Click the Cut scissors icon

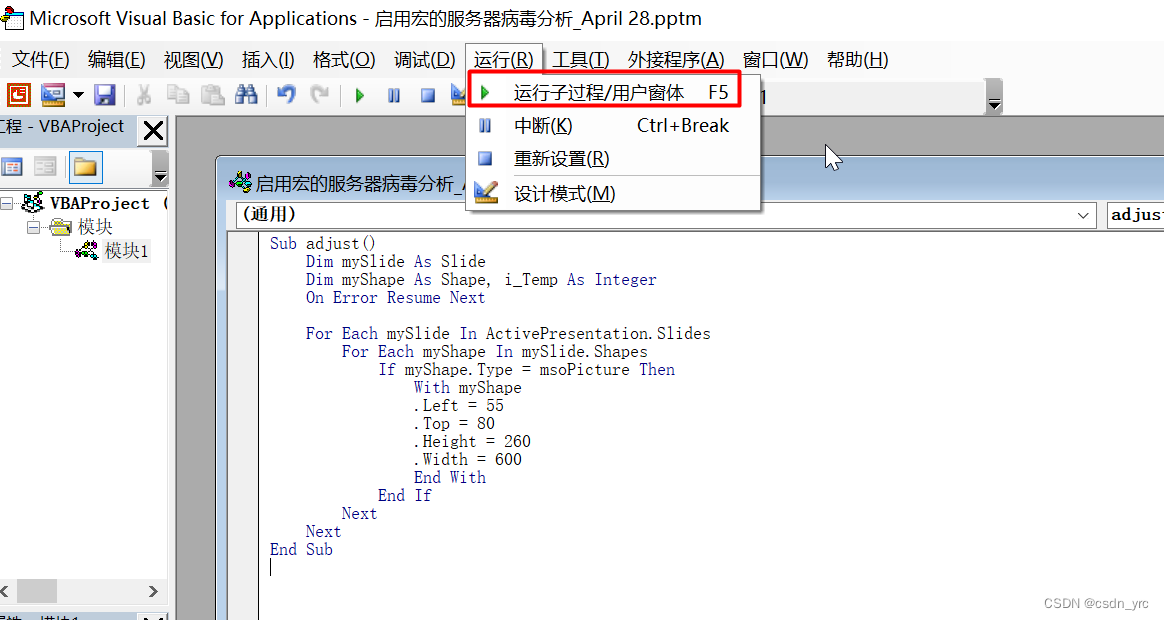click(x=143, y=94)
